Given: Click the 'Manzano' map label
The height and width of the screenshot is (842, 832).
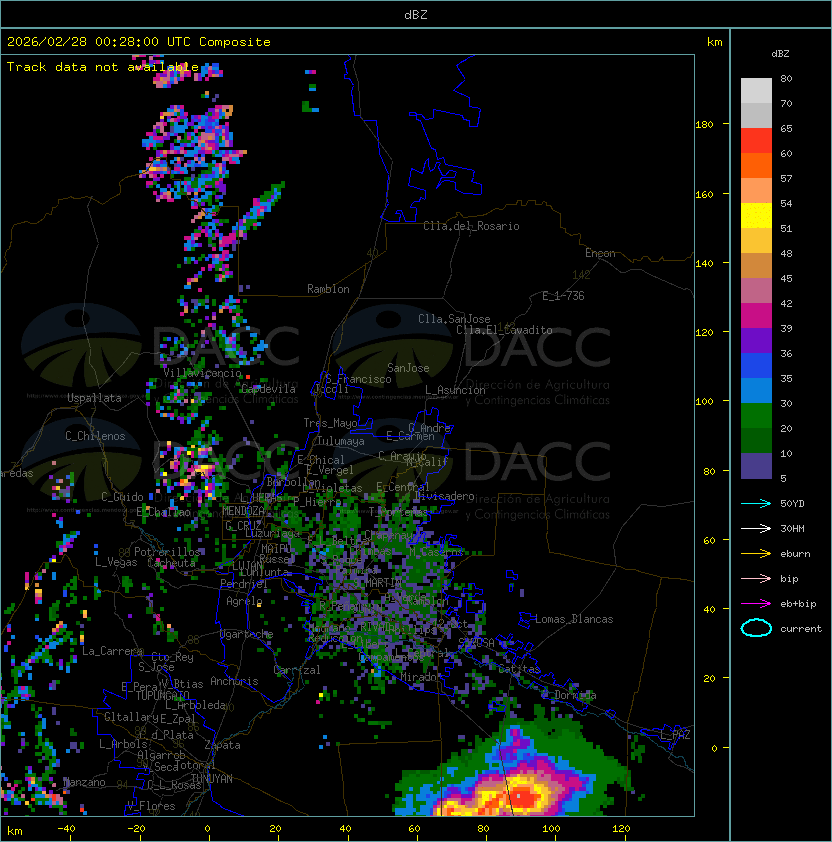Looking at the screenshot, I should 84,782.
